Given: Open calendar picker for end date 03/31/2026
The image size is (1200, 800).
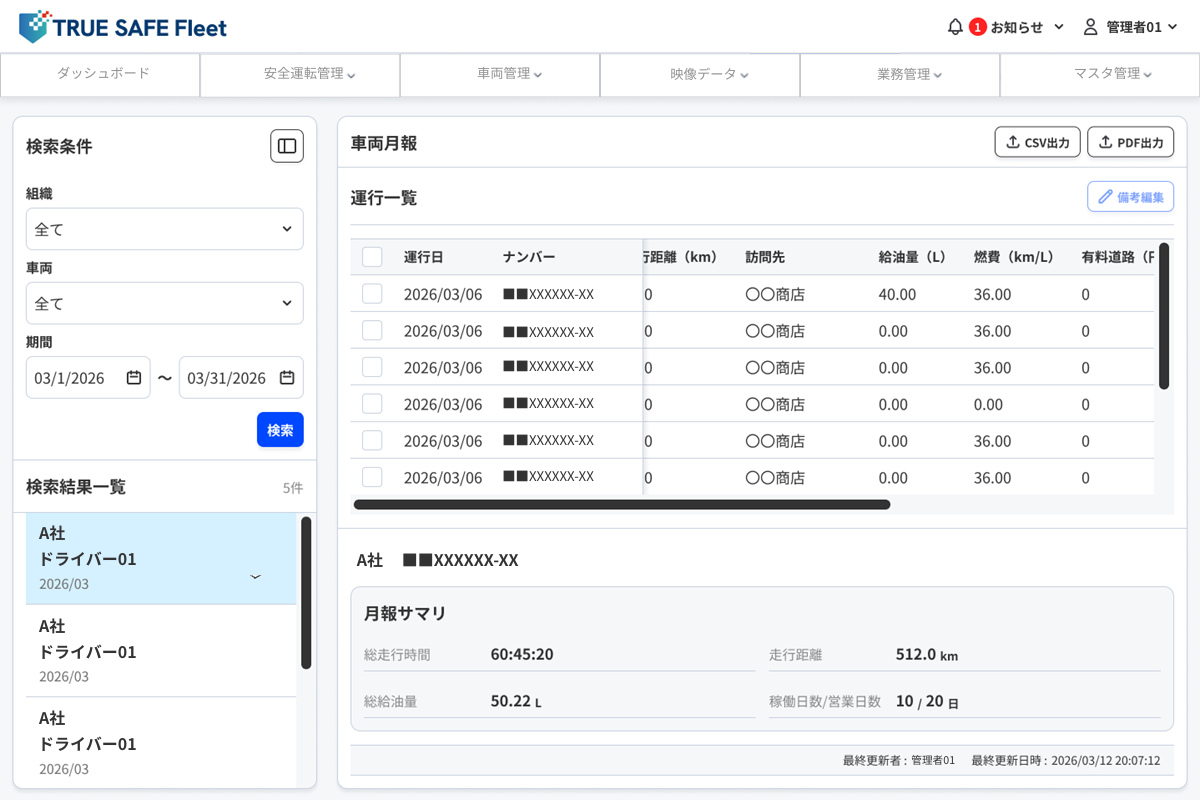Looking at the screenshot, I should click(x=287, y=378).
